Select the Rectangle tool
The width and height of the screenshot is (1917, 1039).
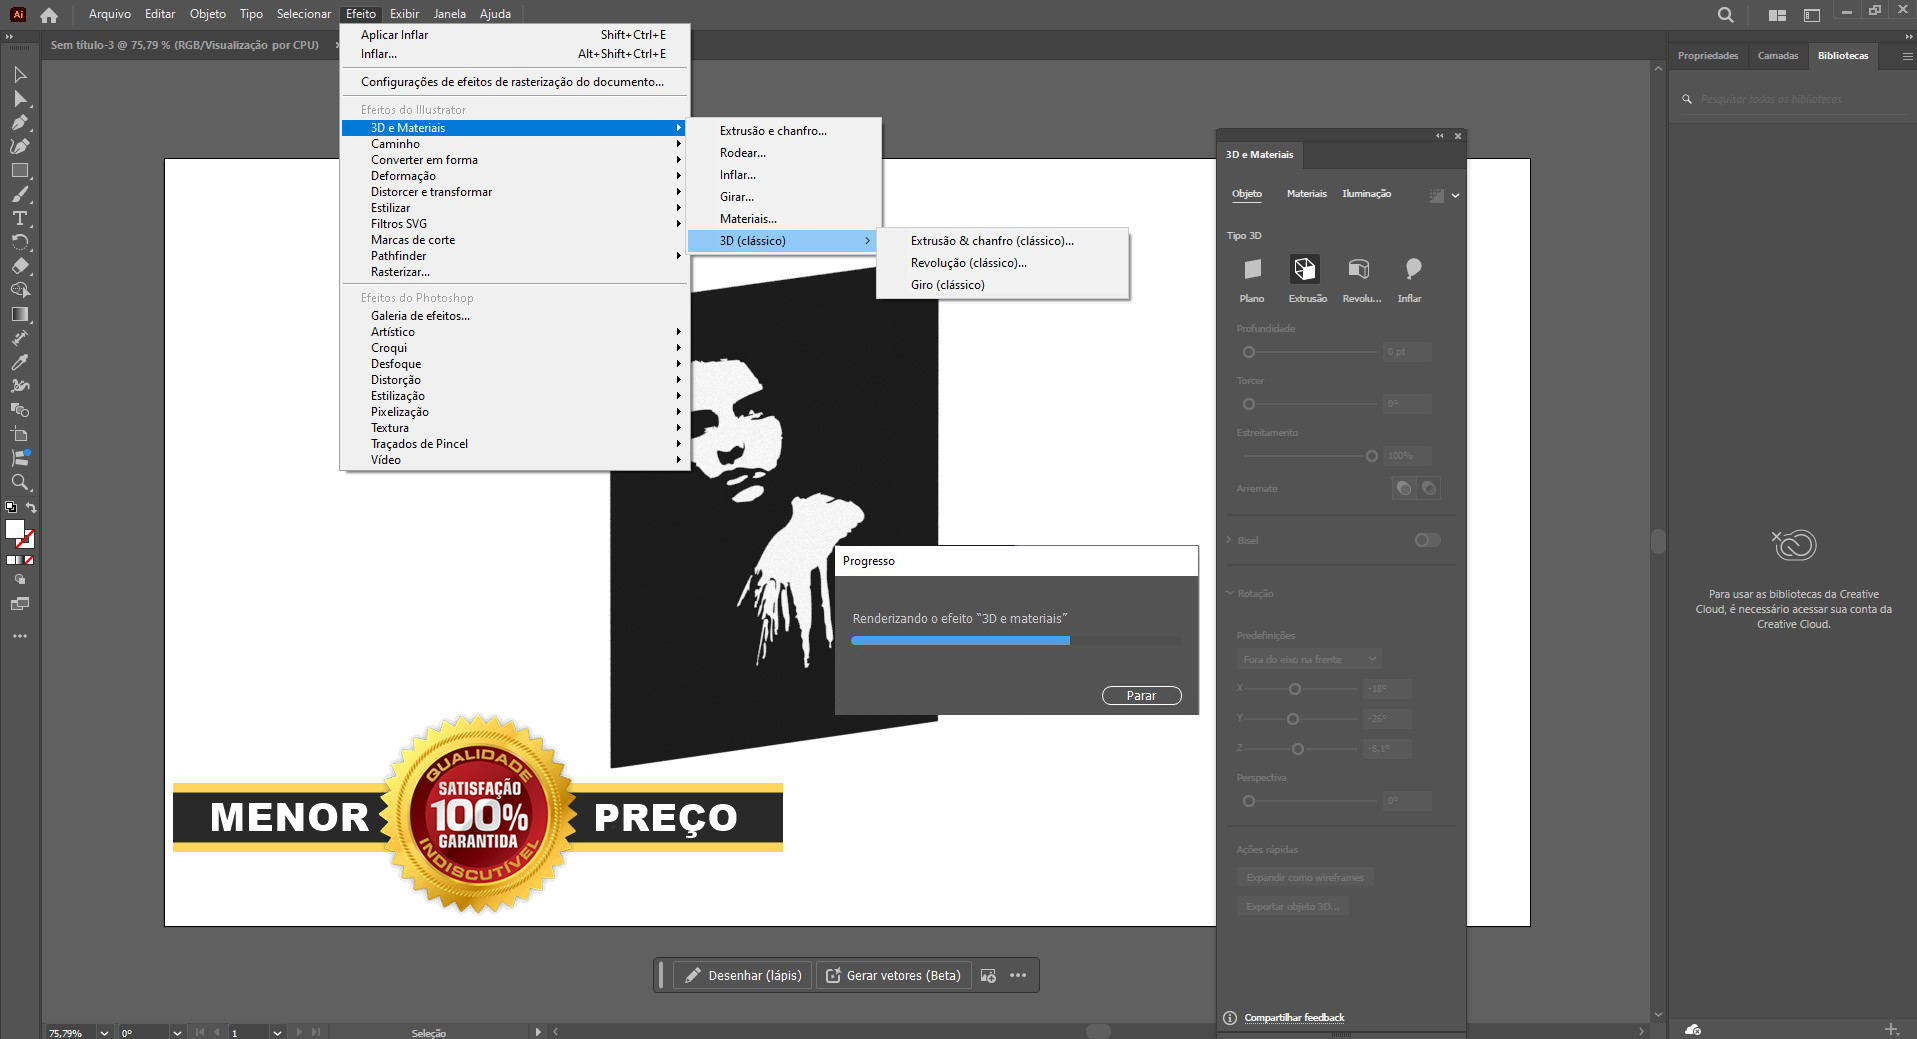20,171
